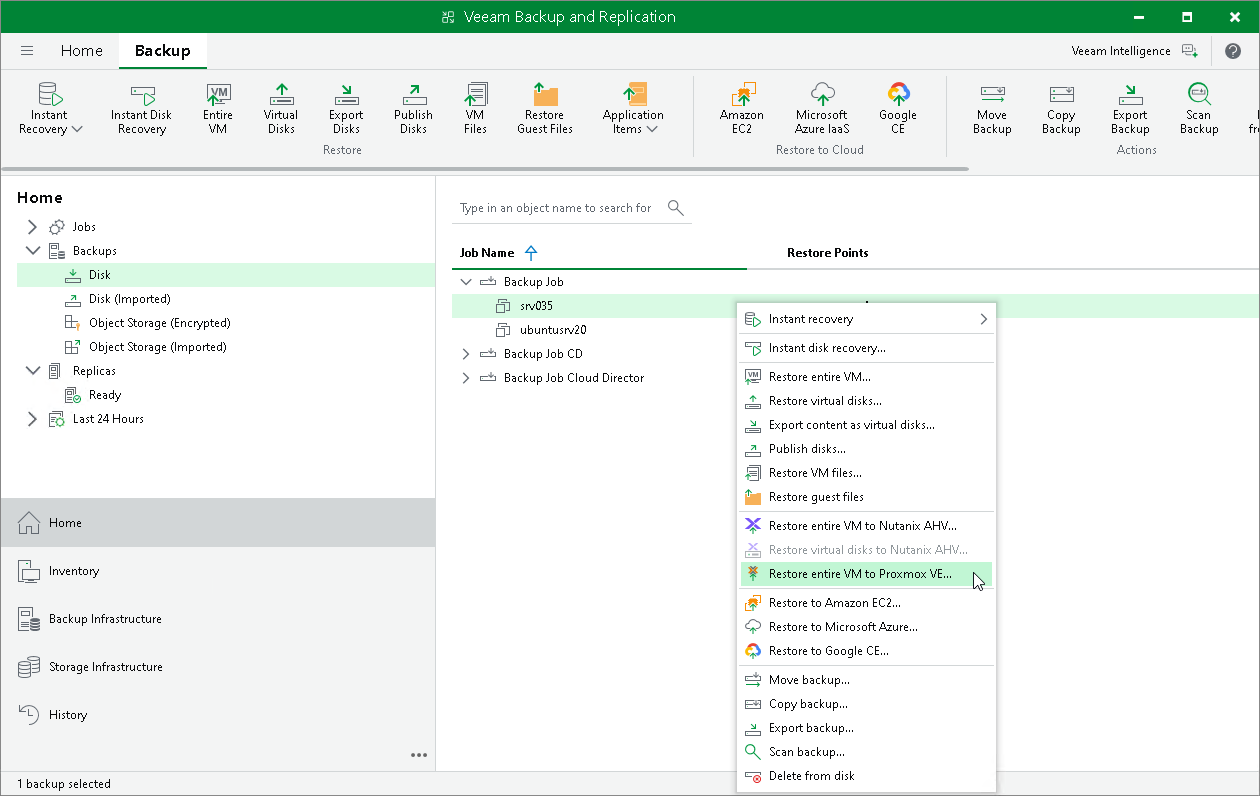Select Object Storage (Encrypted) tree item
1260x796 pixels.
(x=159, y=323)
